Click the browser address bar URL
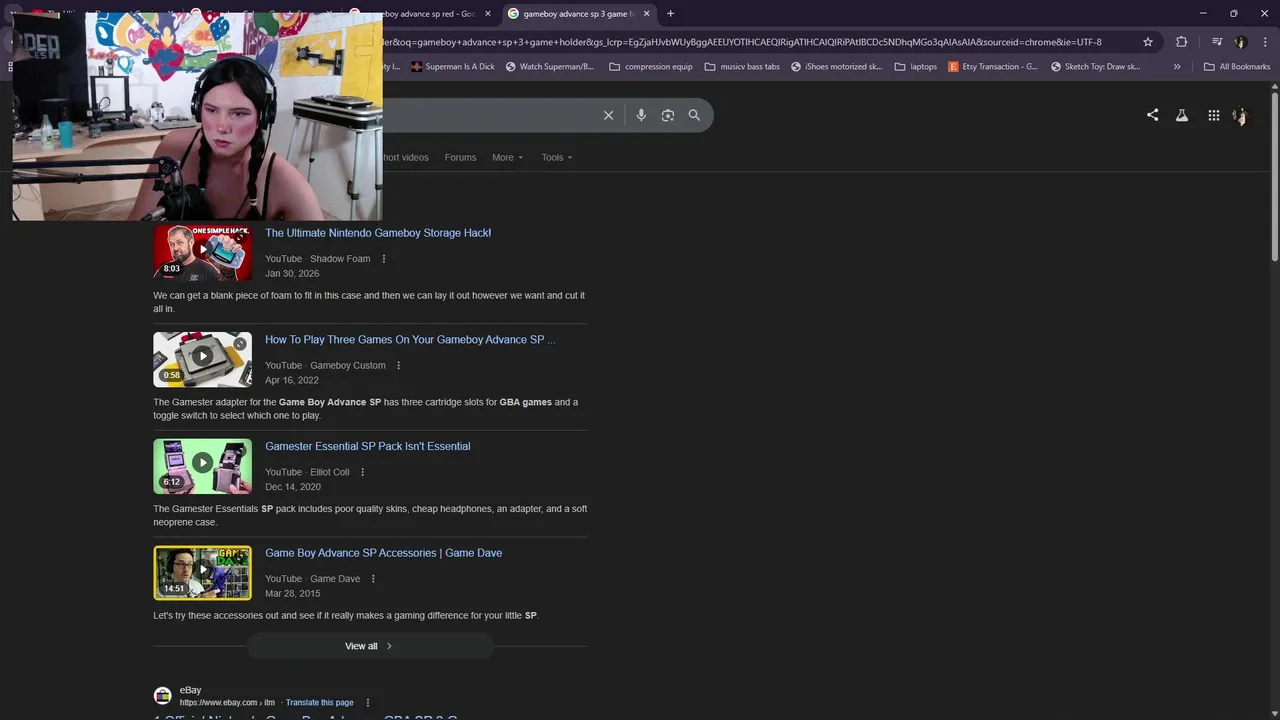Image resolution: width=1280 pixels, height=720 pixels. tap(742, 42)
